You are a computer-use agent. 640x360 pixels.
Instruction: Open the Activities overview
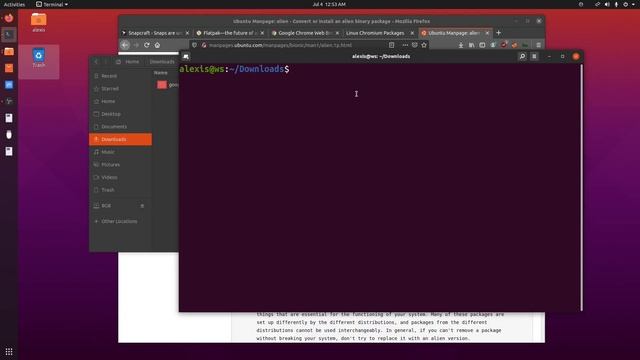tap(14, 4)
